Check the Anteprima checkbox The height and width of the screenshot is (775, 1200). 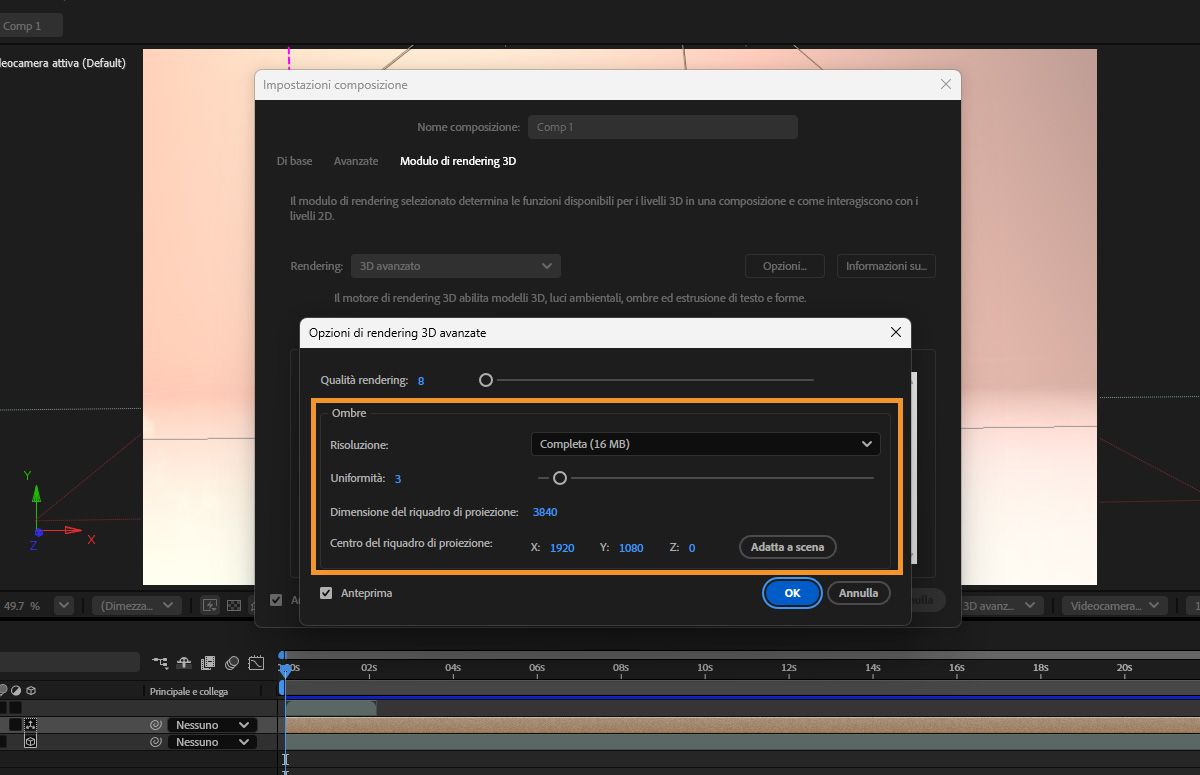pos(326,593)
